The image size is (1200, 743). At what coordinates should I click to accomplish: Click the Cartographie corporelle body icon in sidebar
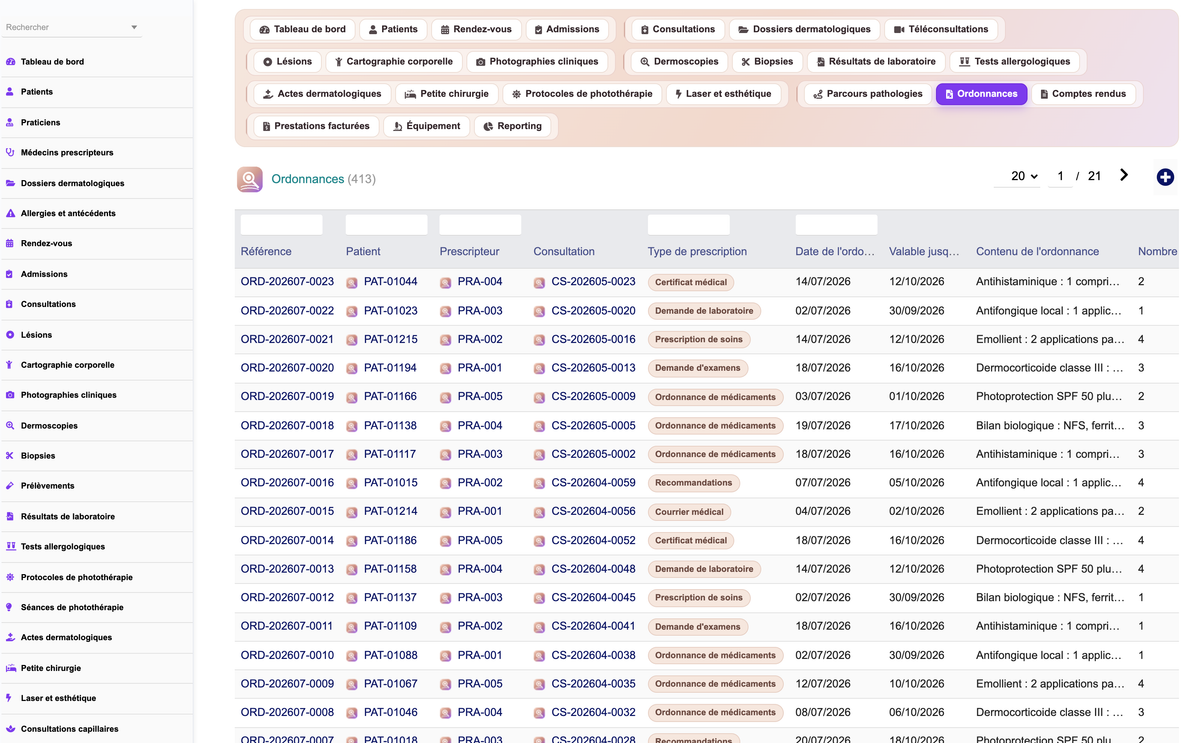pos(10,365)
